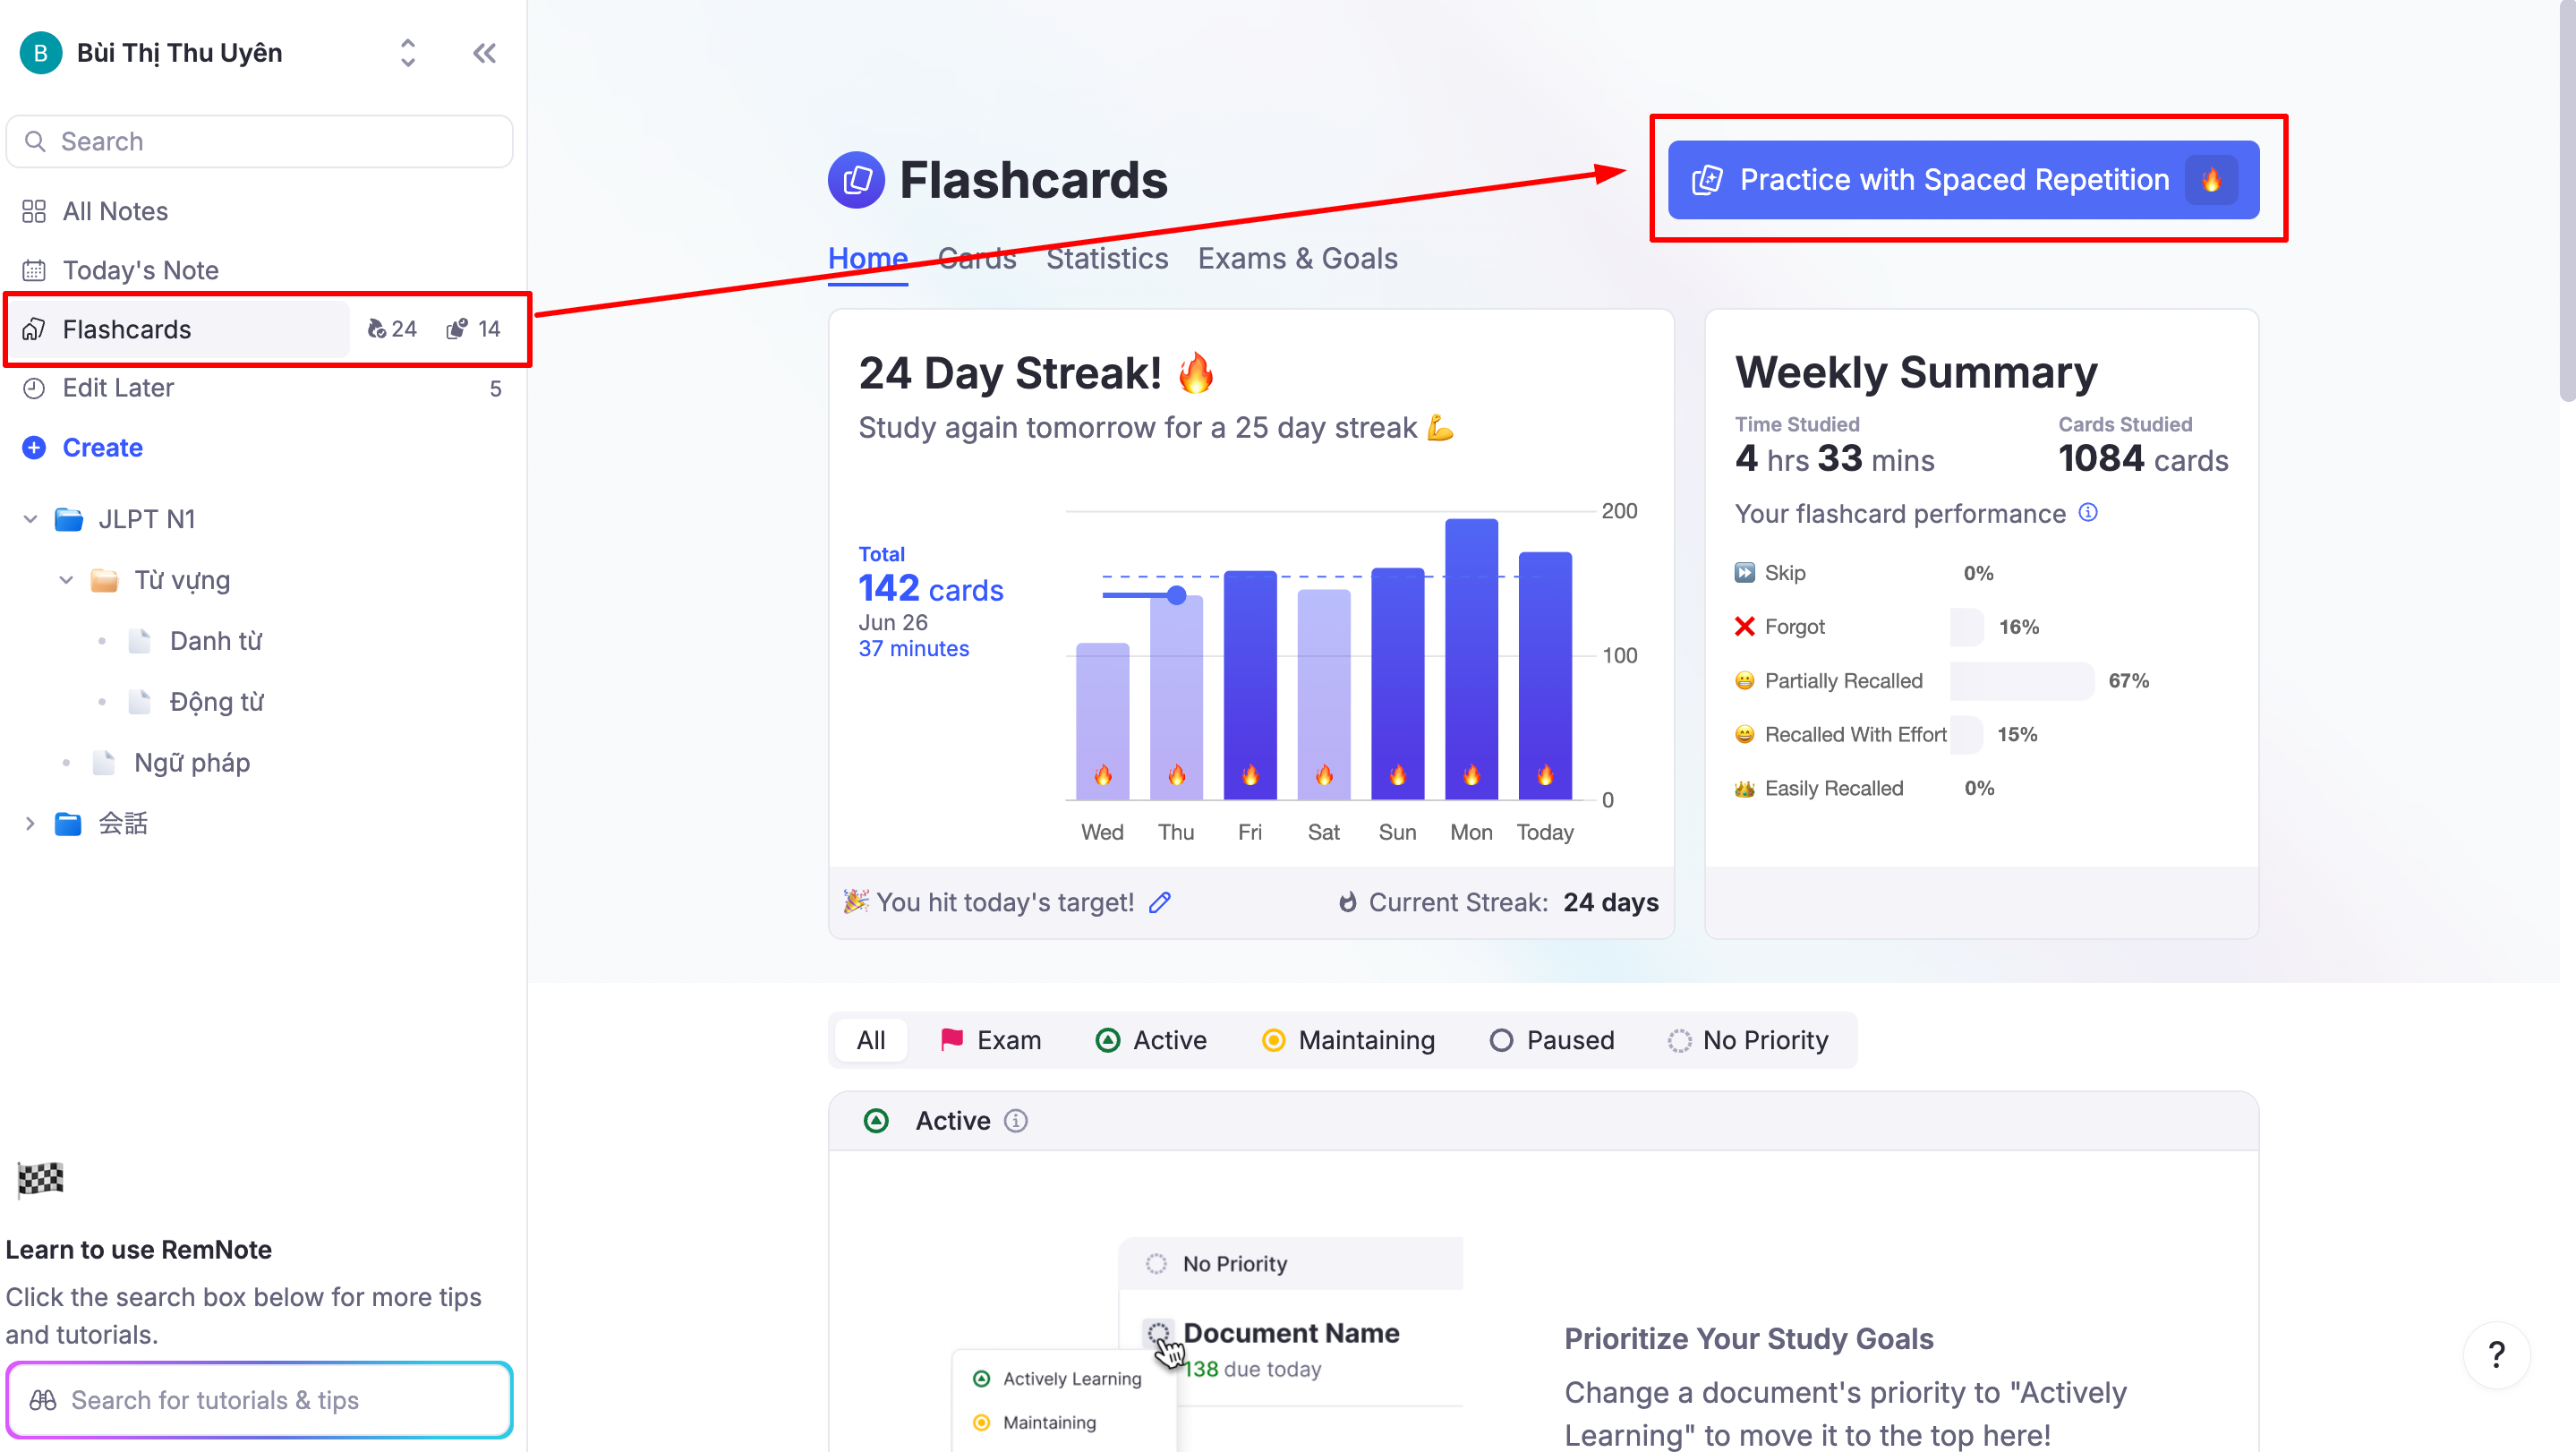Collapse the sidebar with double-chevron icon
Screen dimensions: 2576x1452
pyautogui.click(x=484, y=53)
